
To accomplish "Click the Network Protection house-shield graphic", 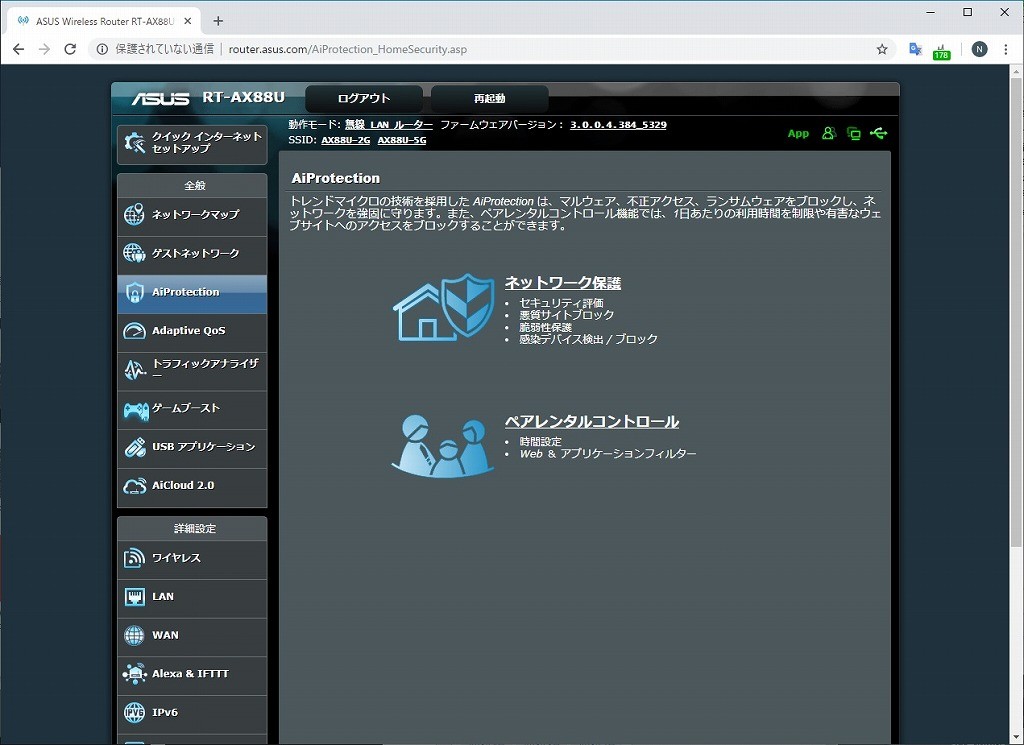I will point(443,307).
